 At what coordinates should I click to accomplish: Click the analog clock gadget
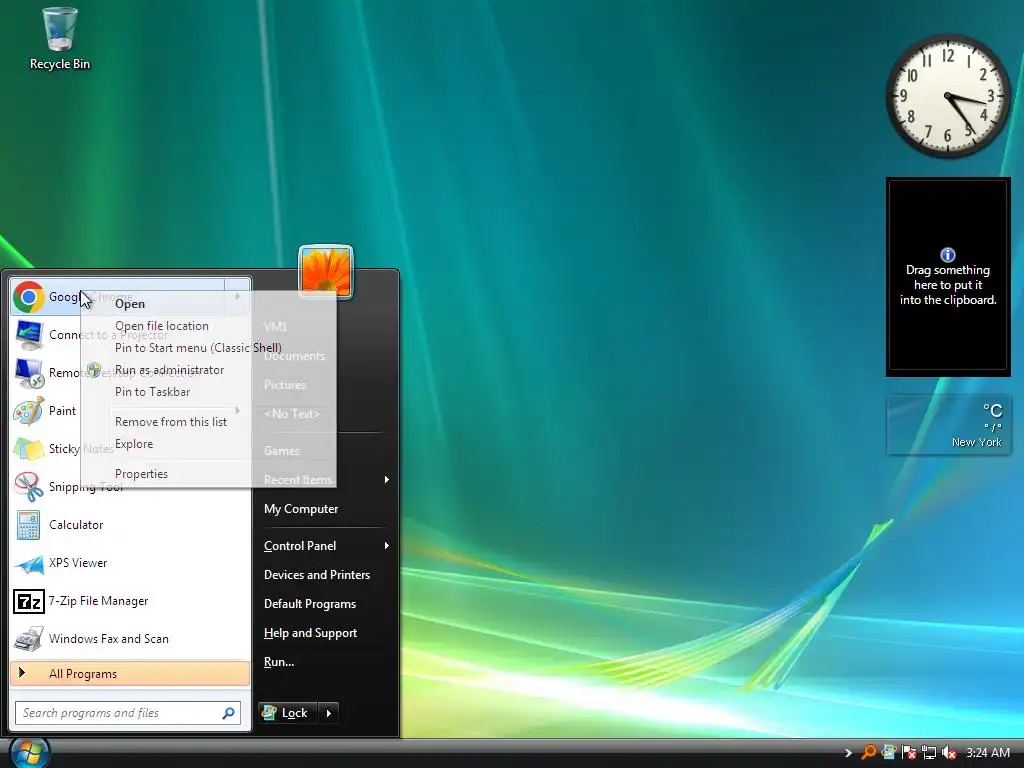(948, 97)
